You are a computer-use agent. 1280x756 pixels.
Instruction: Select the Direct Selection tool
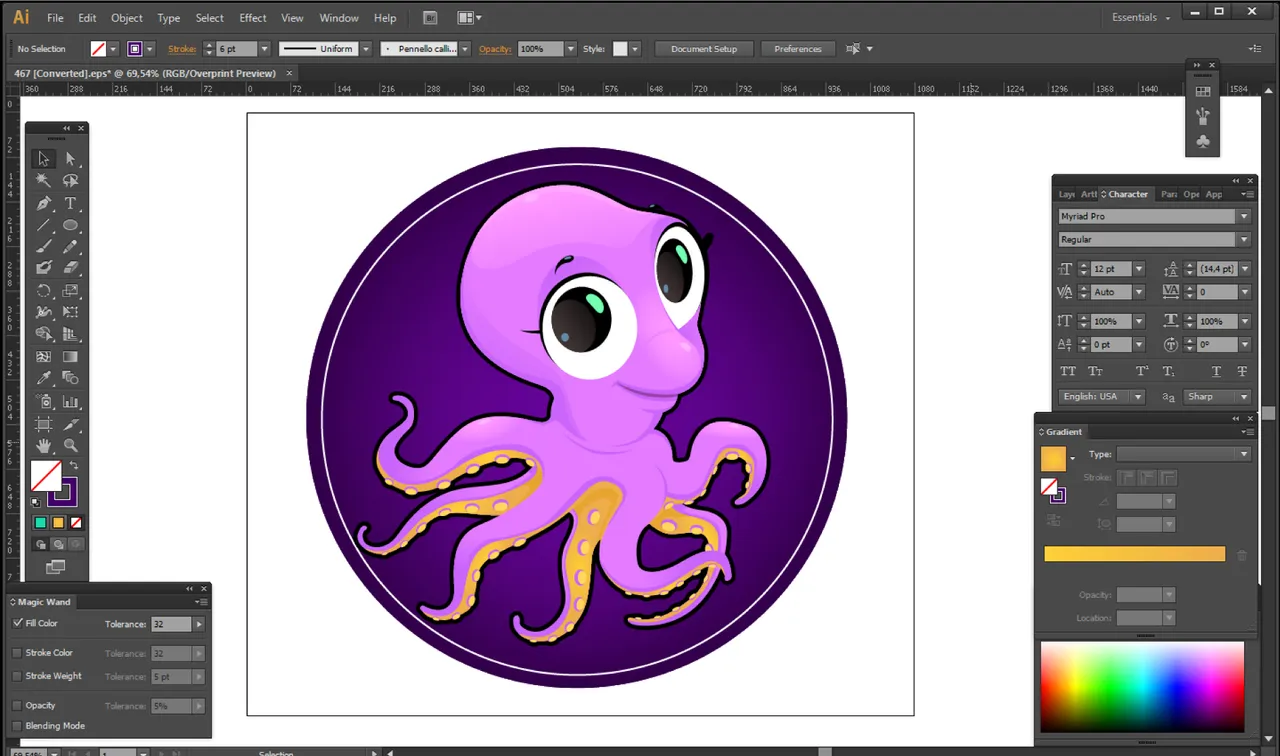(x=71, y=159)
